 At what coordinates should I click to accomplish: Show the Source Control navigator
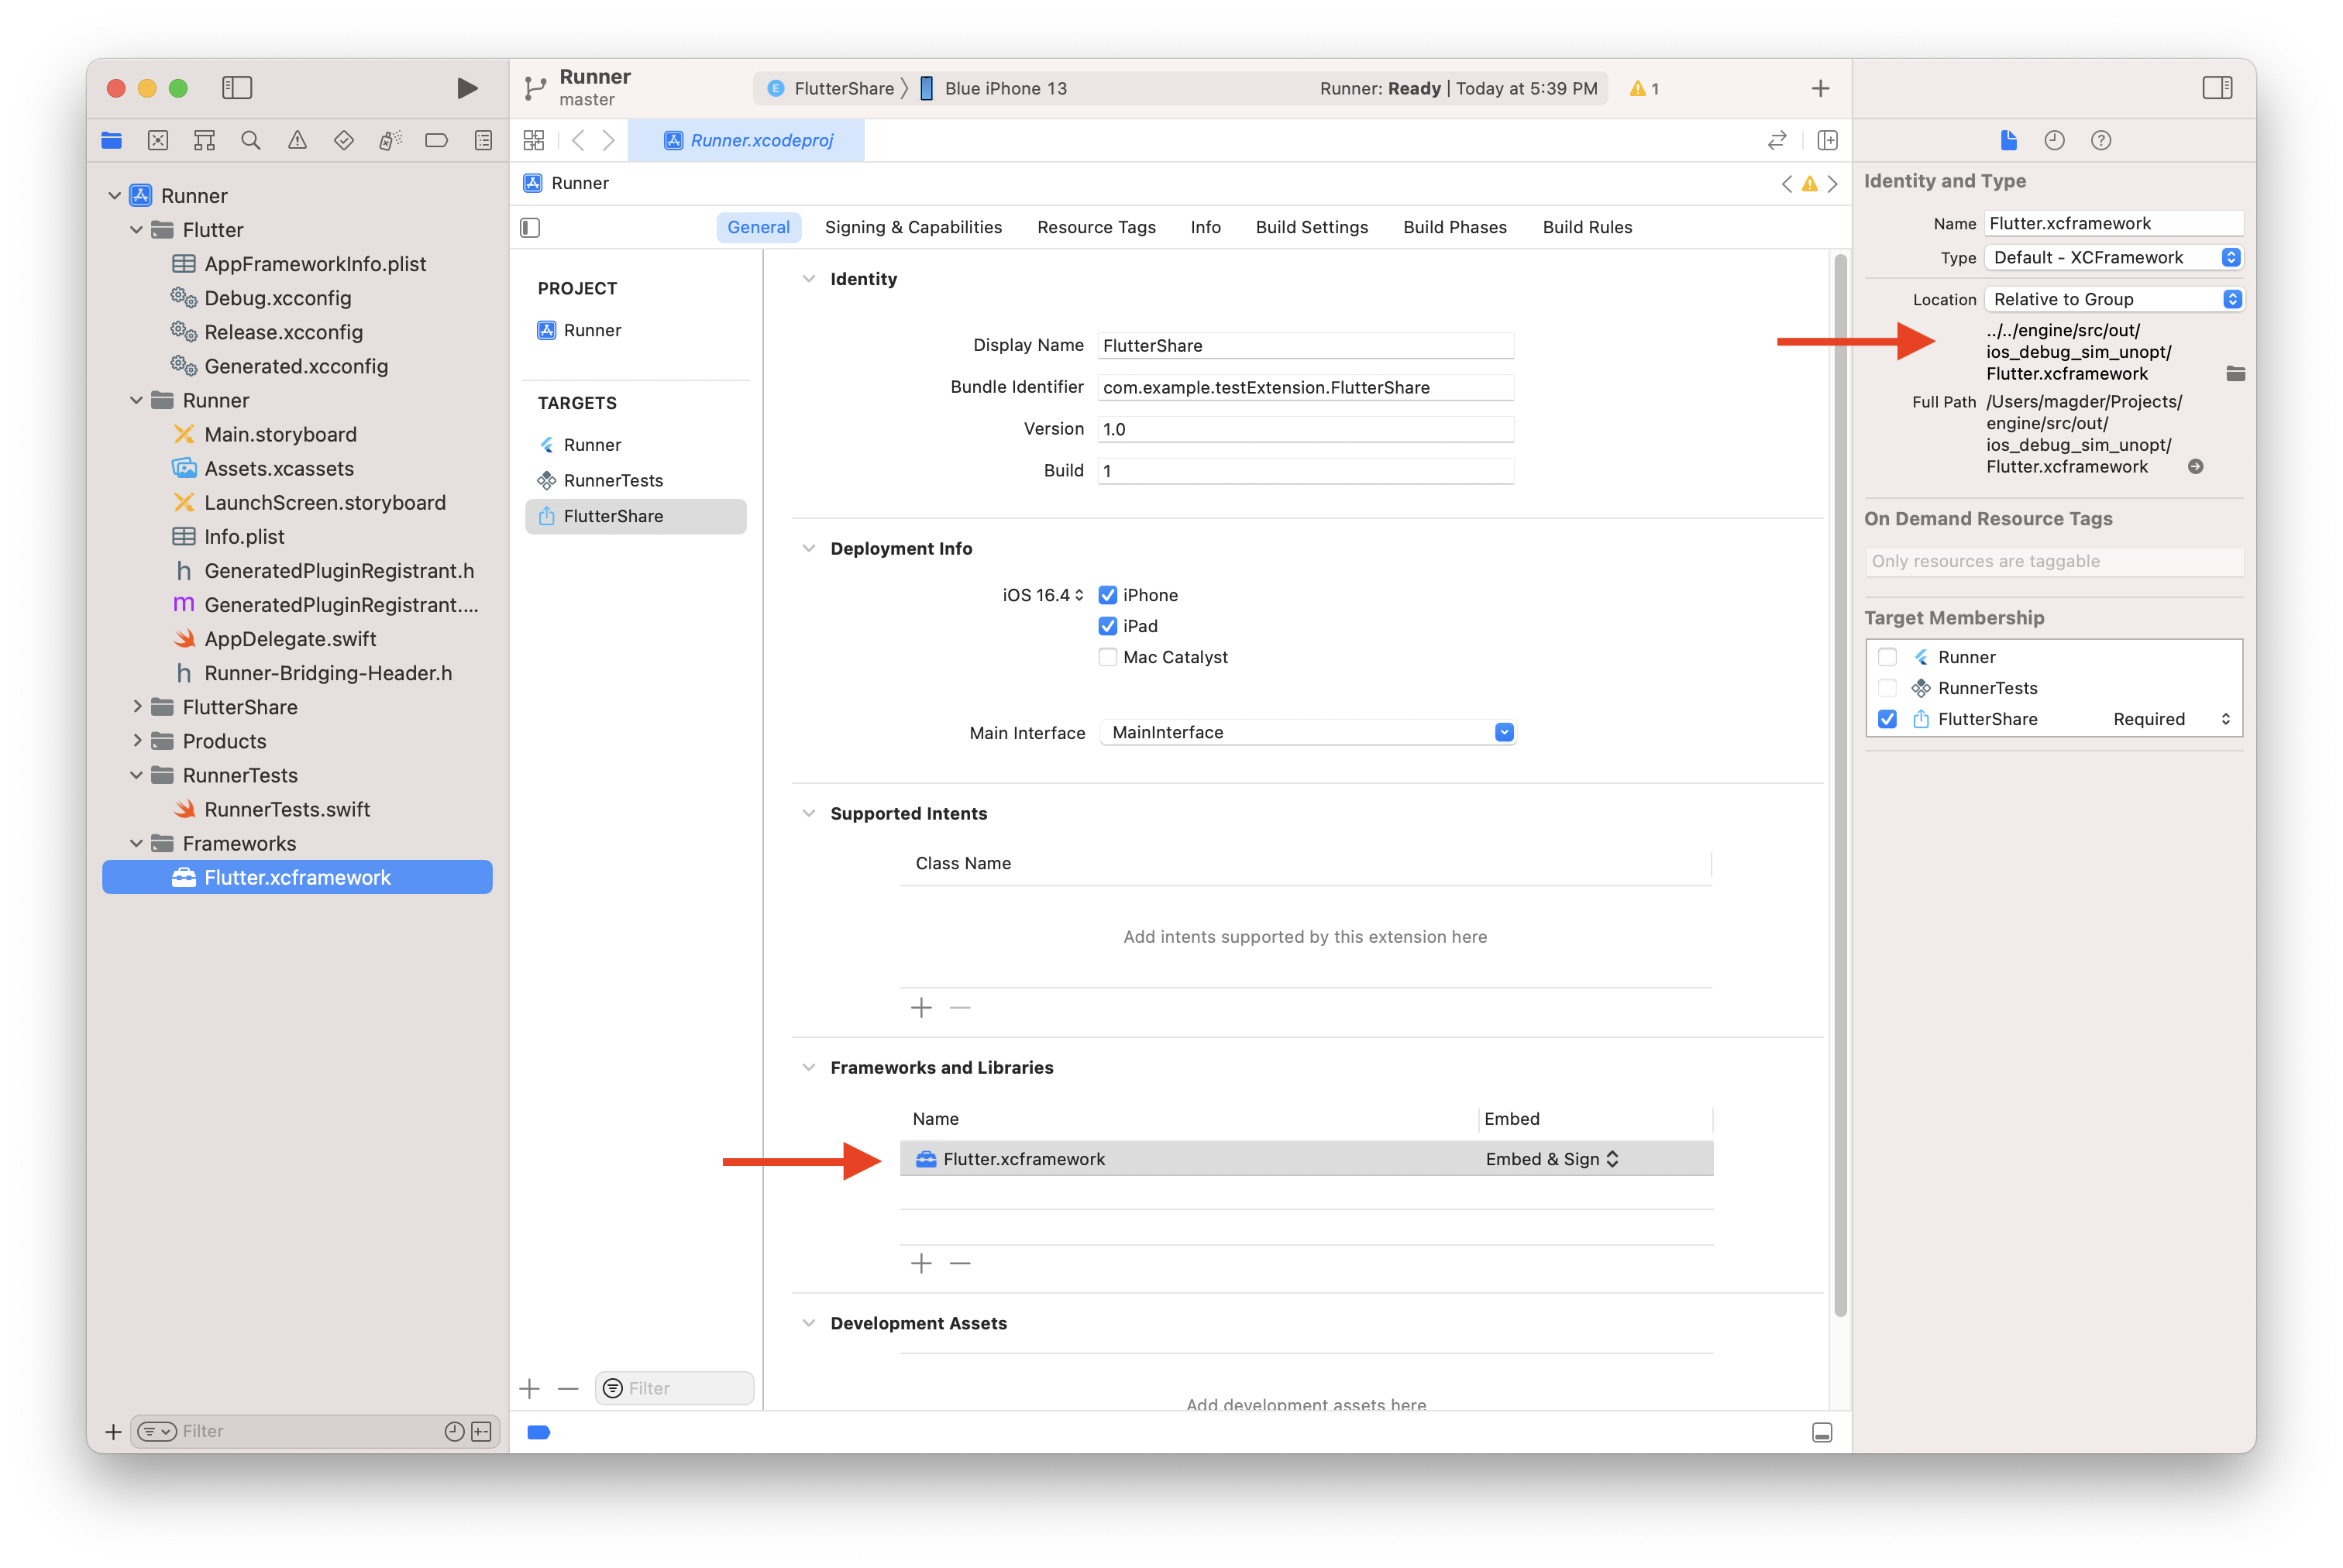pos(158,141)
